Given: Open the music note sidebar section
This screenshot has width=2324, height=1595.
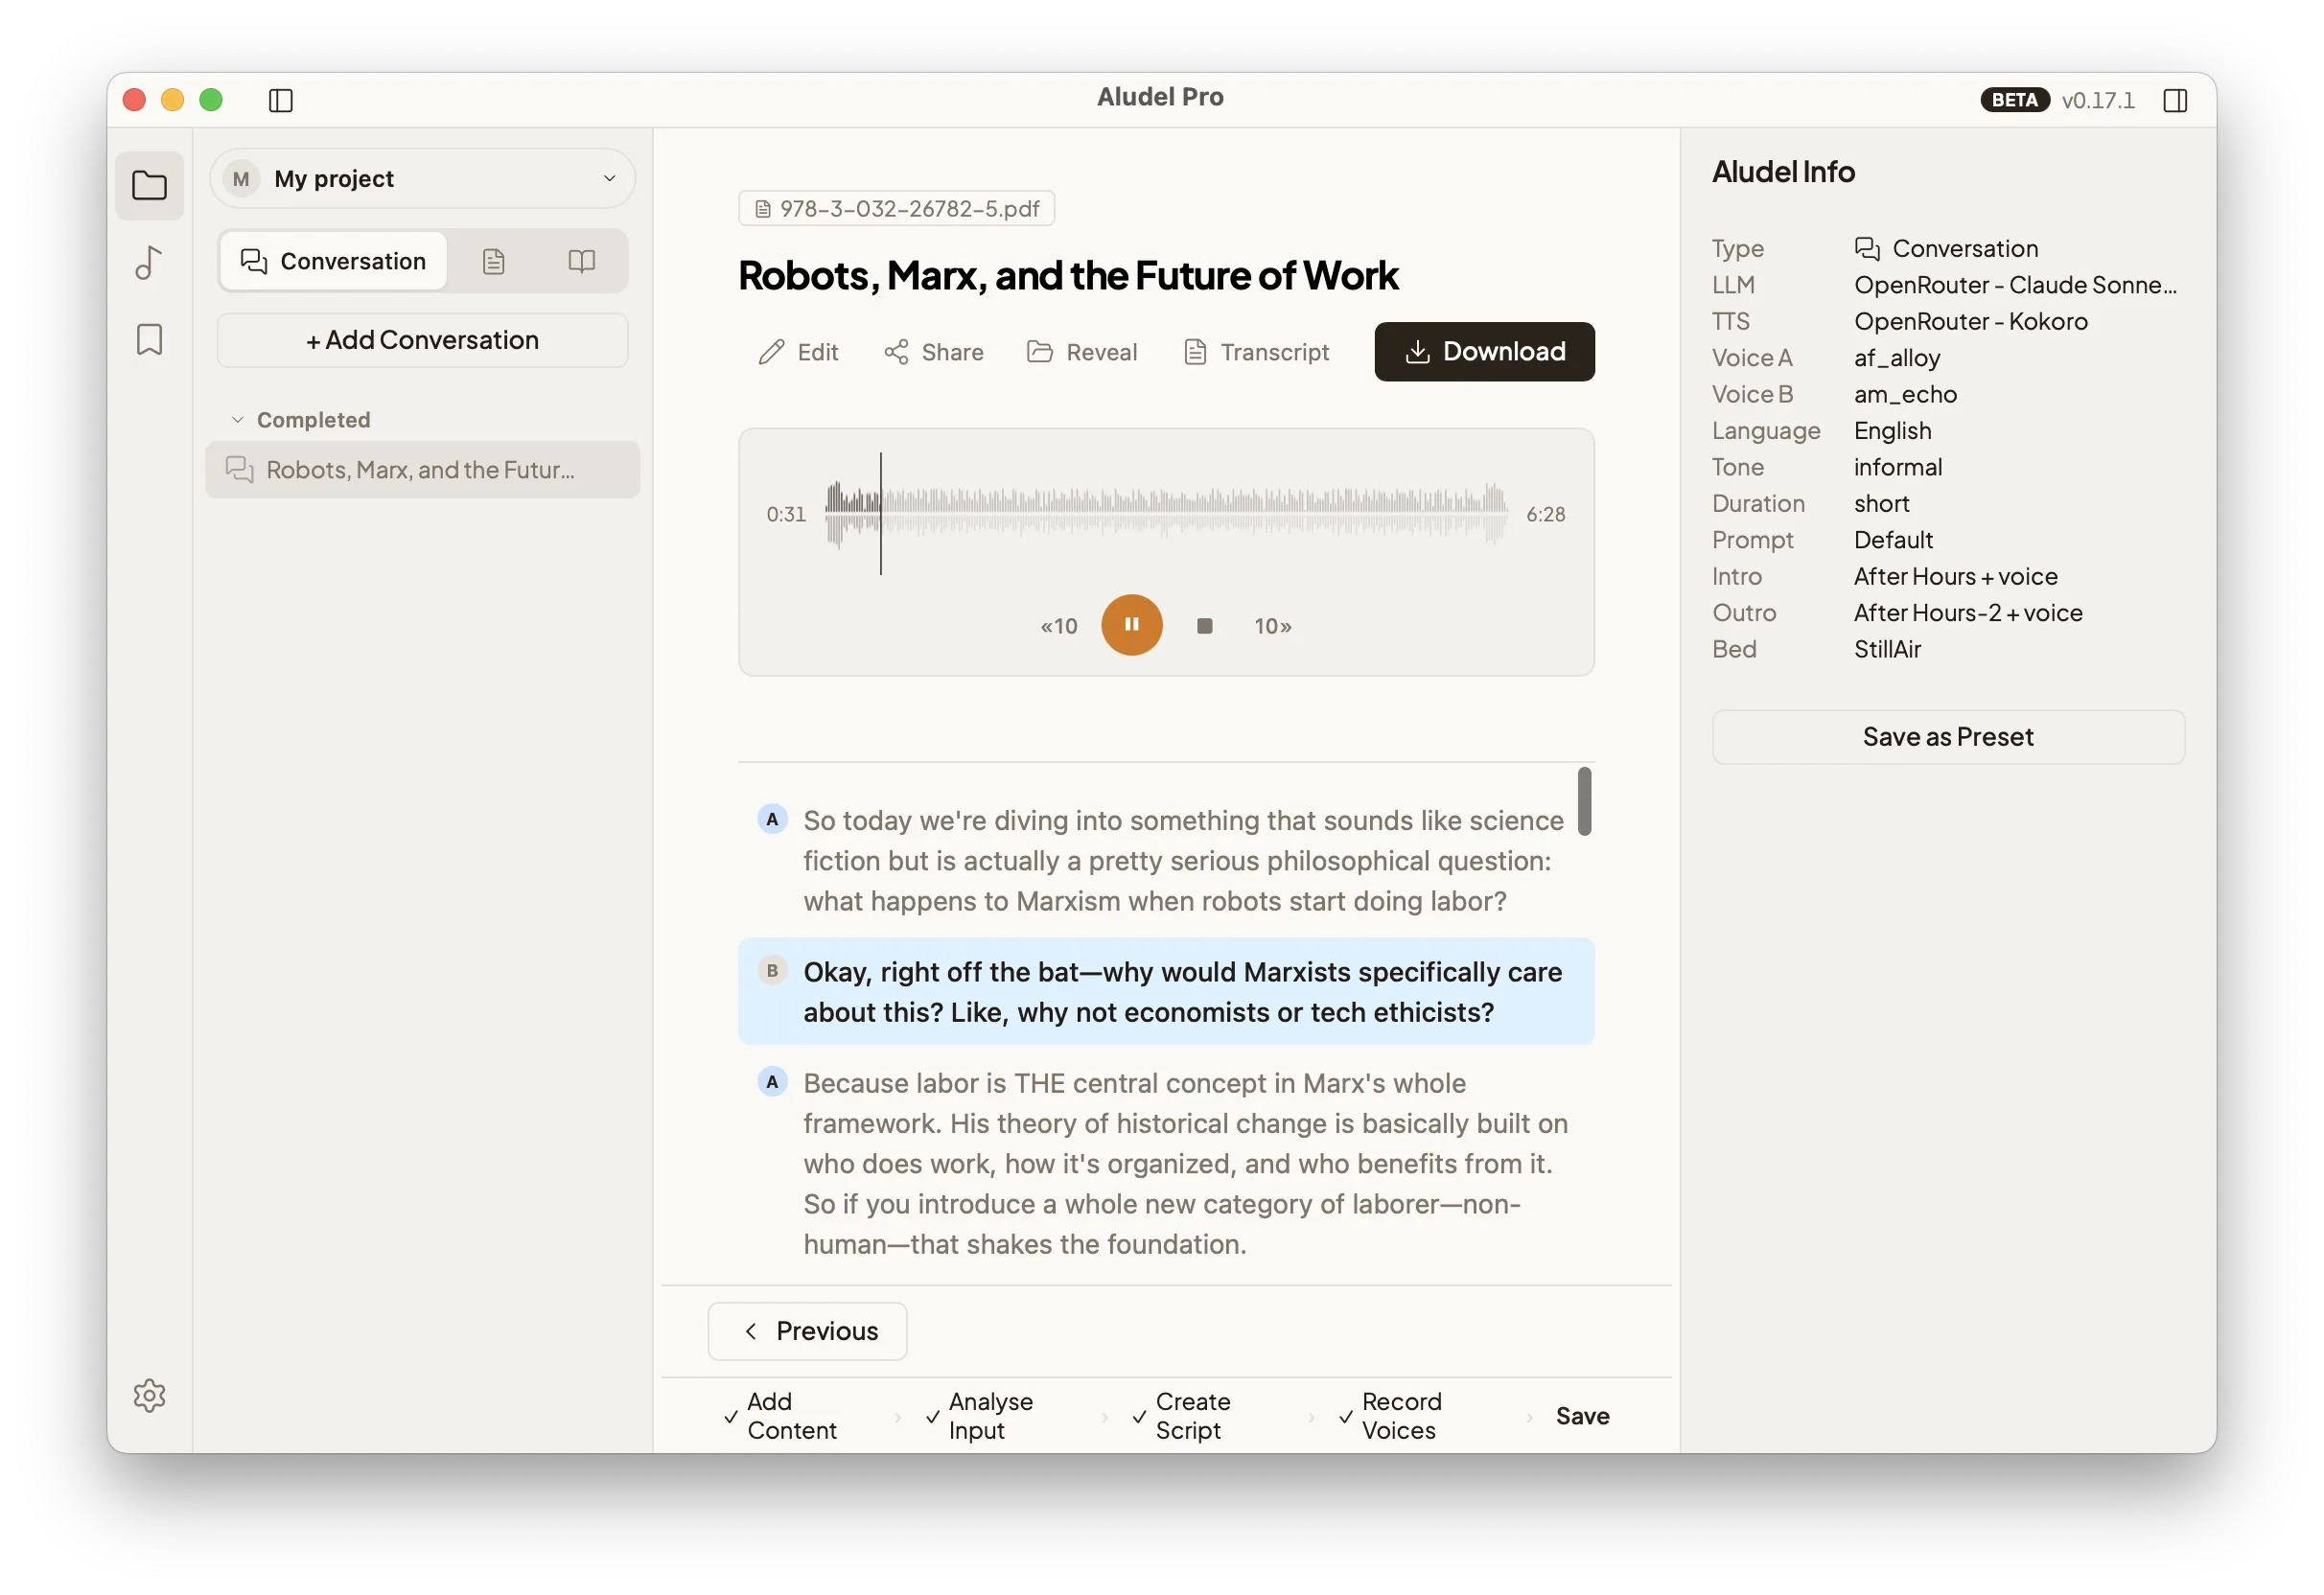Looking at the screenshot, I should click(149, 263).
